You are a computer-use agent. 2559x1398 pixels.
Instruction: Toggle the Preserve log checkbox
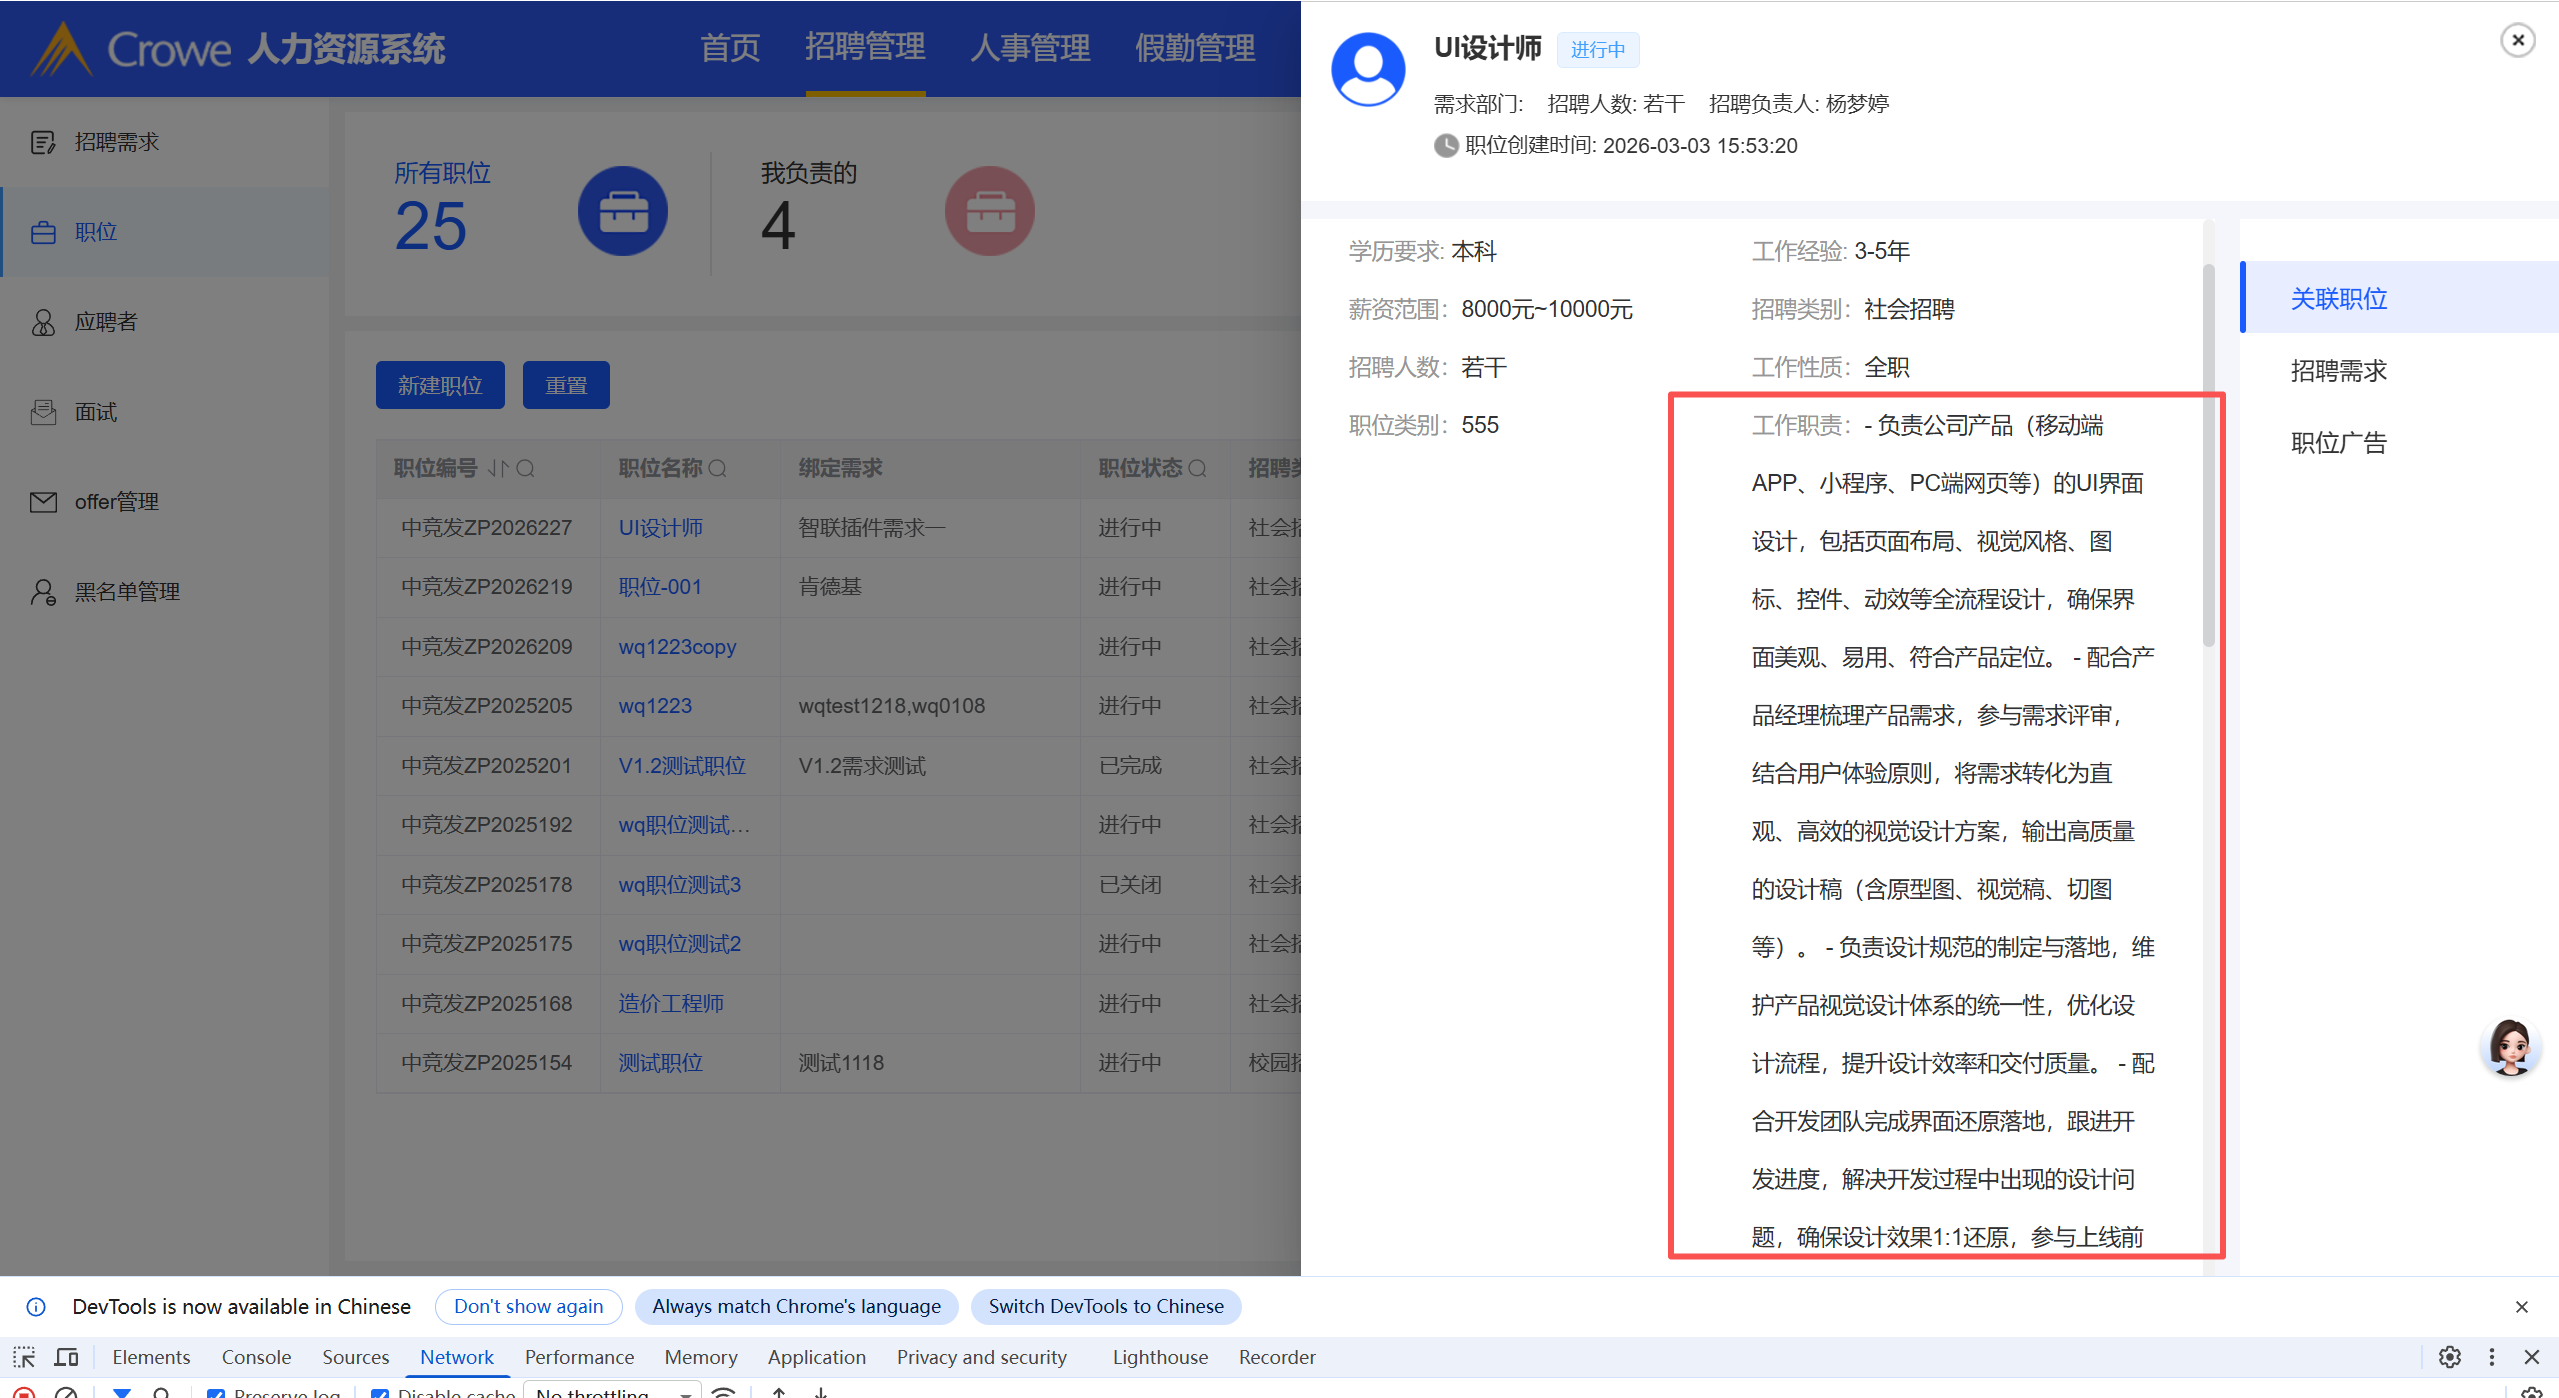tap(216, 1392)
